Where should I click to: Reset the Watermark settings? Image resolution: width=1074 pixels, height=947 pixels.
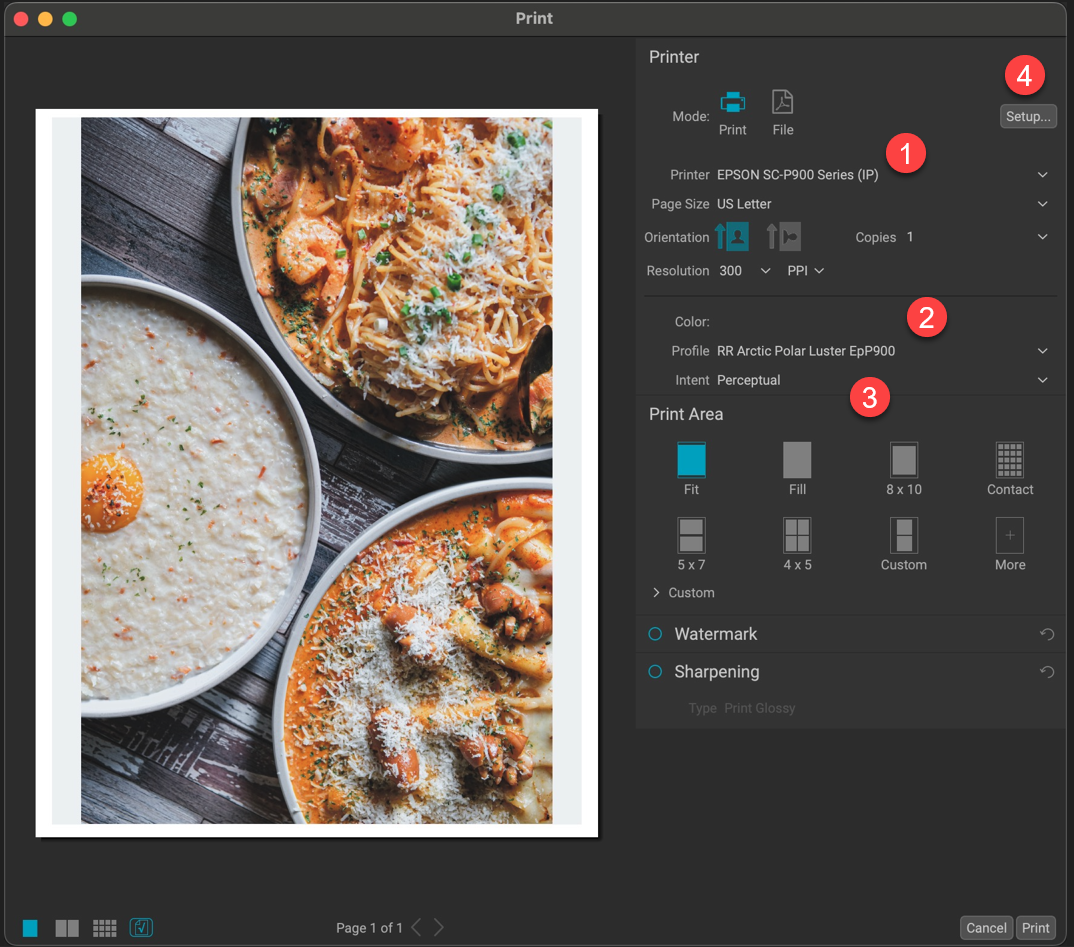click(x=1047, y=634)
